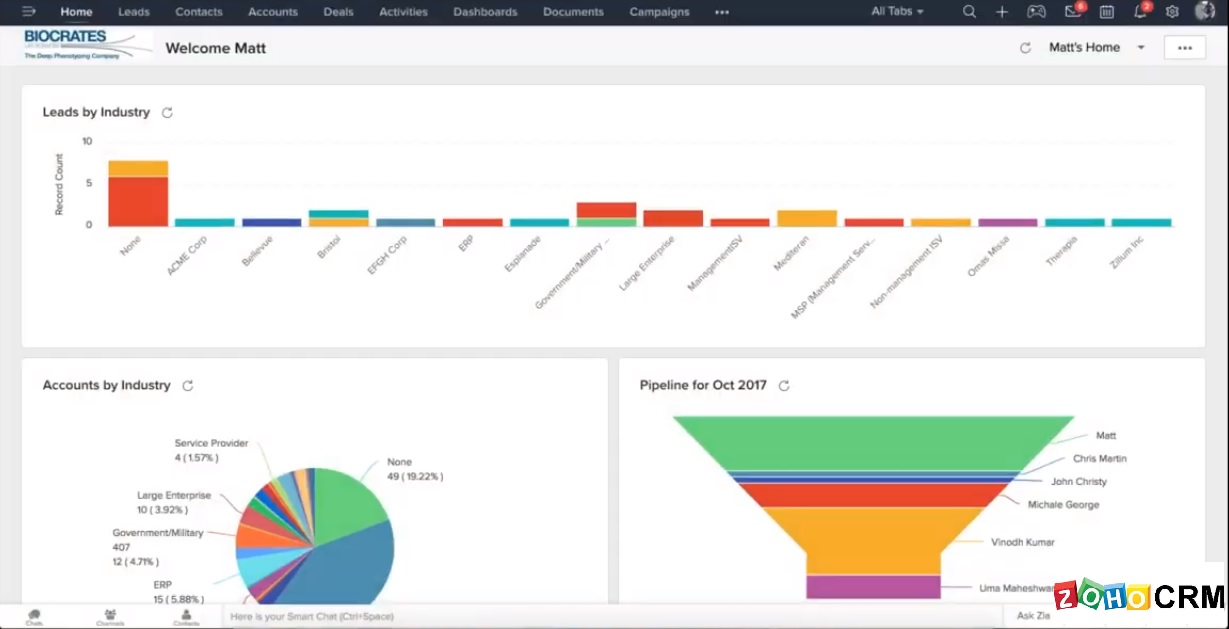Viewport: 1229px width, 629px height.
Task: Open the mail icon with notification badge
Action: [x=1071, y=12]
